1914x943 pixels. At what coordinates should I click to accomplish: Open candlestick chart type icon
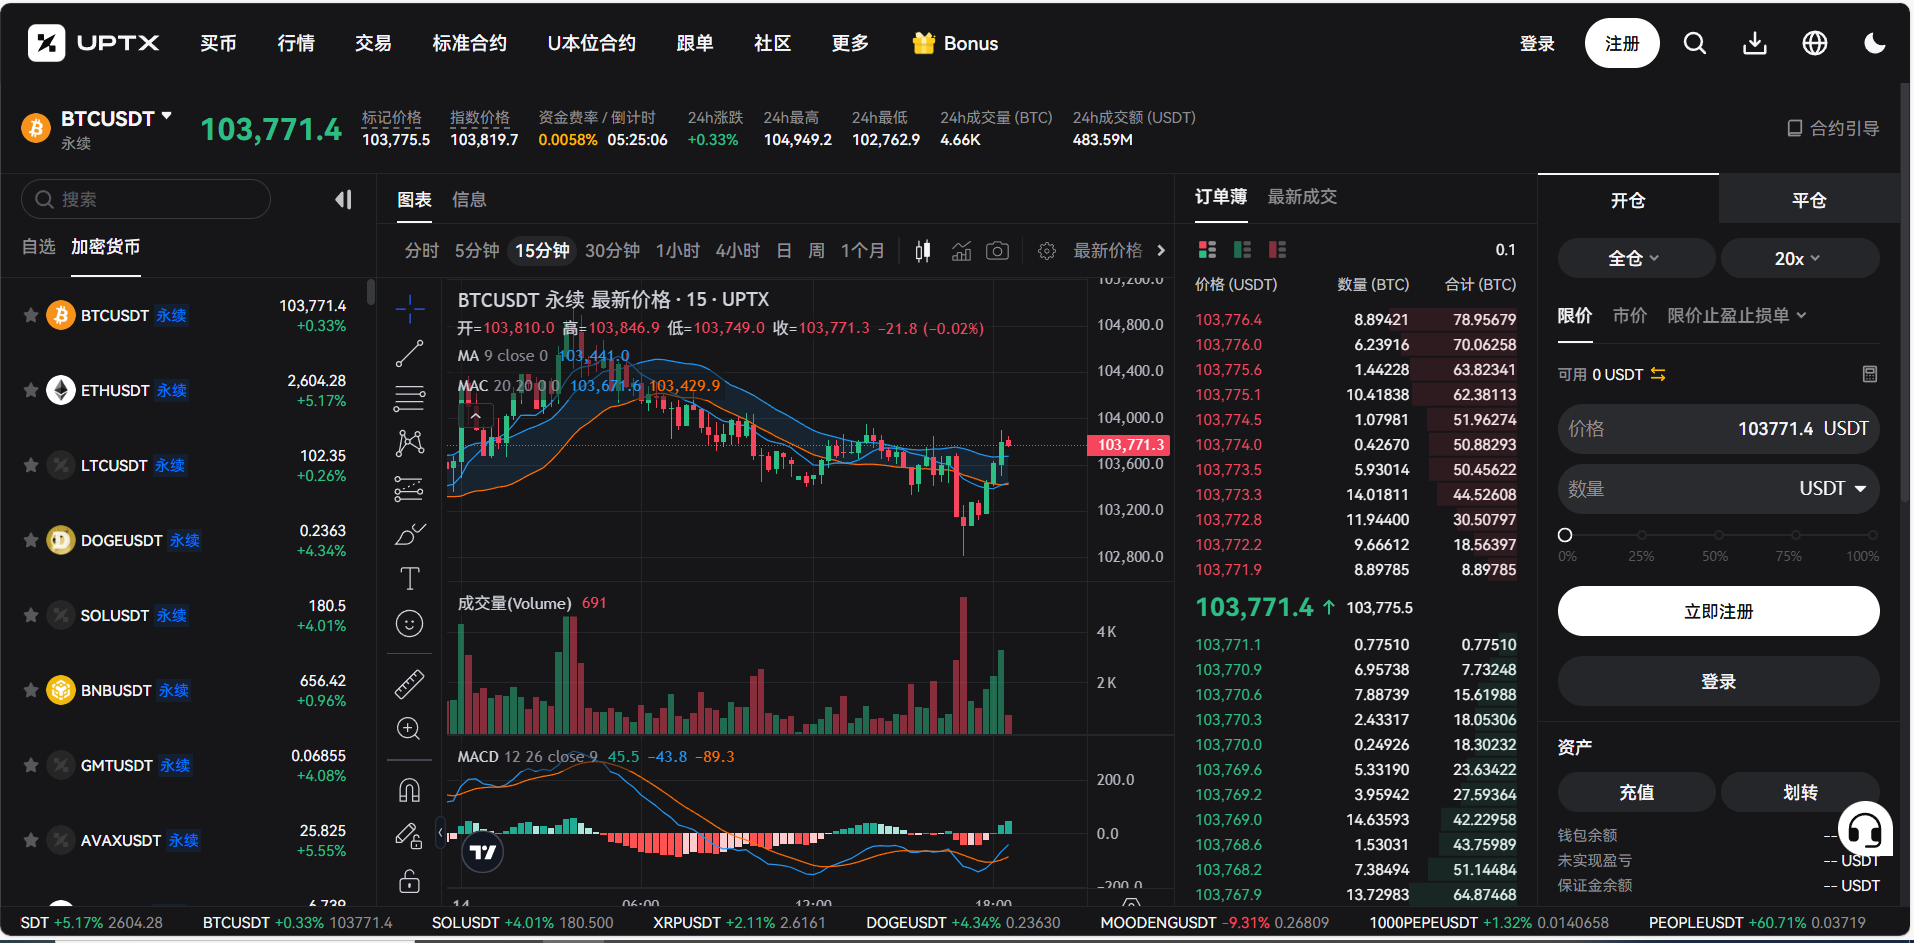coord(923,251)
